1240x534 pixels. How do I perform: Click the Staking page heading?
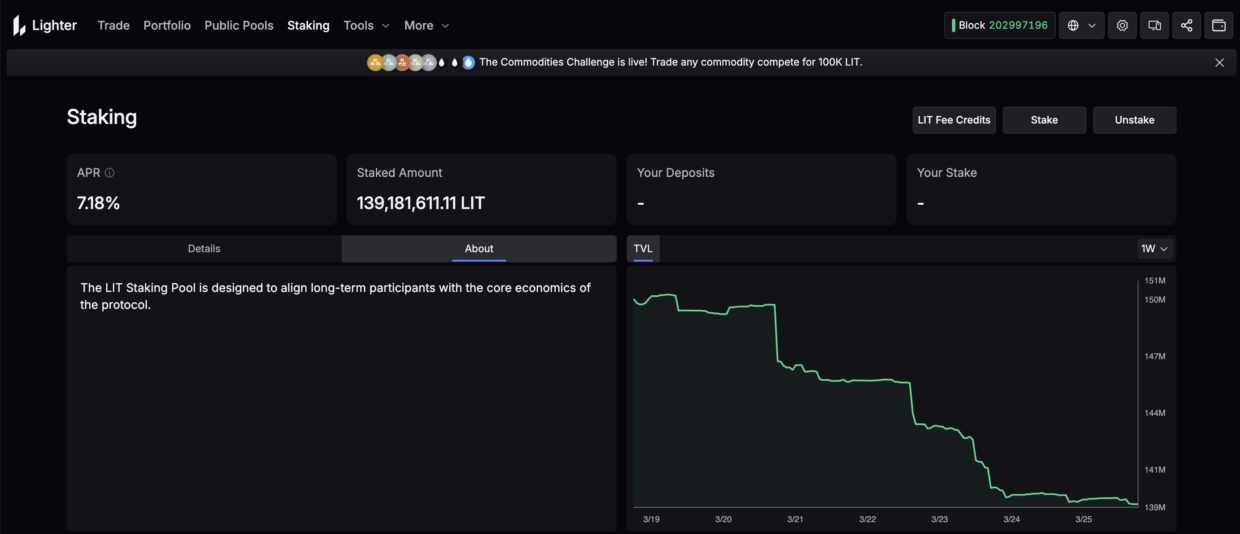(102, 117)
